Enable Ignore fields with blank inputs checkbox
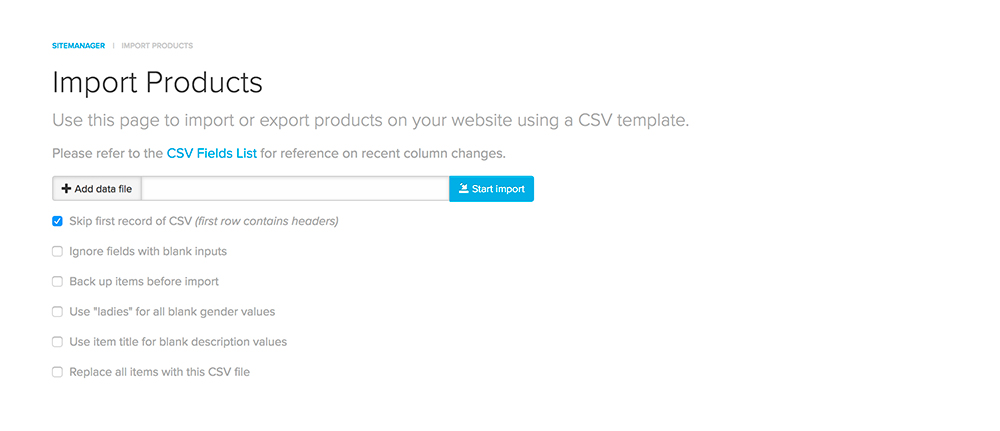Viewport: 1000px width, 431px height. (x=57, y=251)
